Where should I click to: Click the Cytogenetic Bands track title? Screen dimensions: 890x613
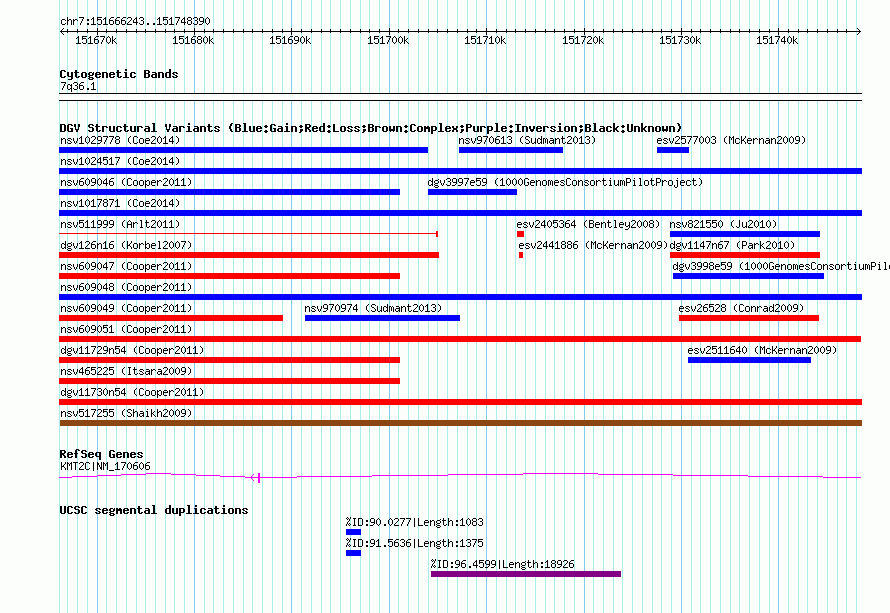119,74
